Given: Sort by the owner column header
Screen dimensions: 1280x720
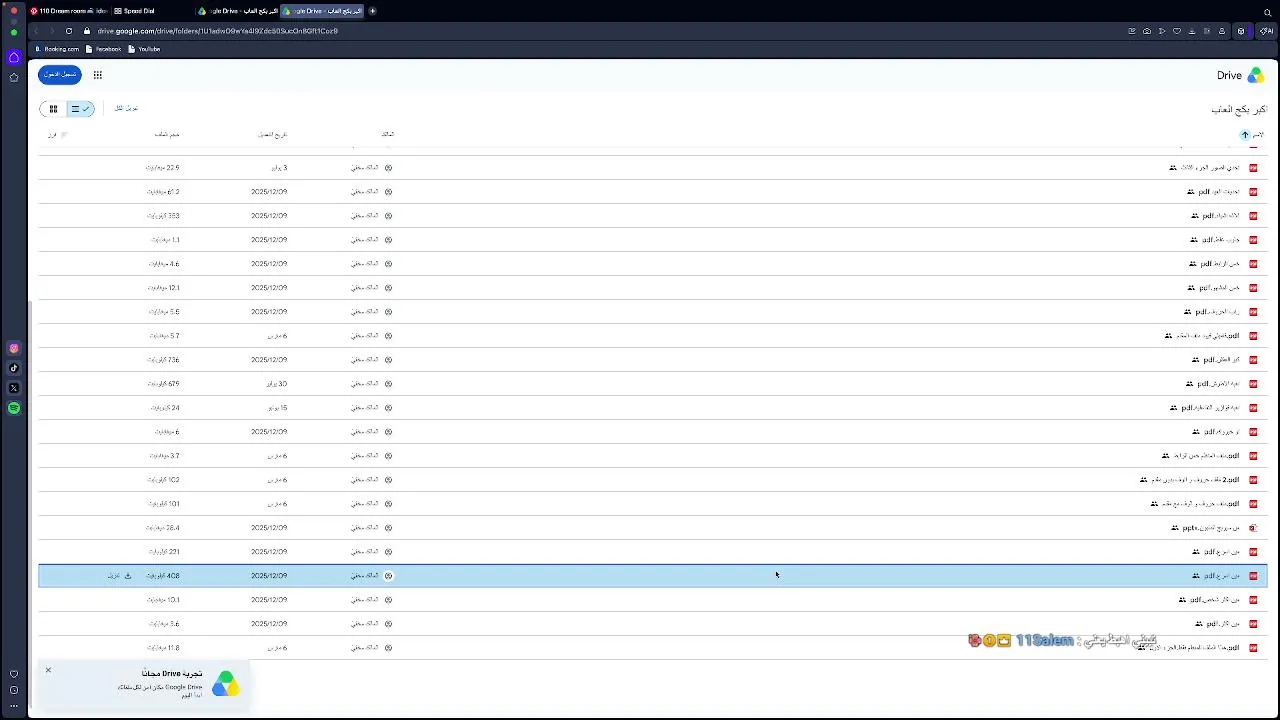Looking at the screenshot, I should click(x=388, y=134).
